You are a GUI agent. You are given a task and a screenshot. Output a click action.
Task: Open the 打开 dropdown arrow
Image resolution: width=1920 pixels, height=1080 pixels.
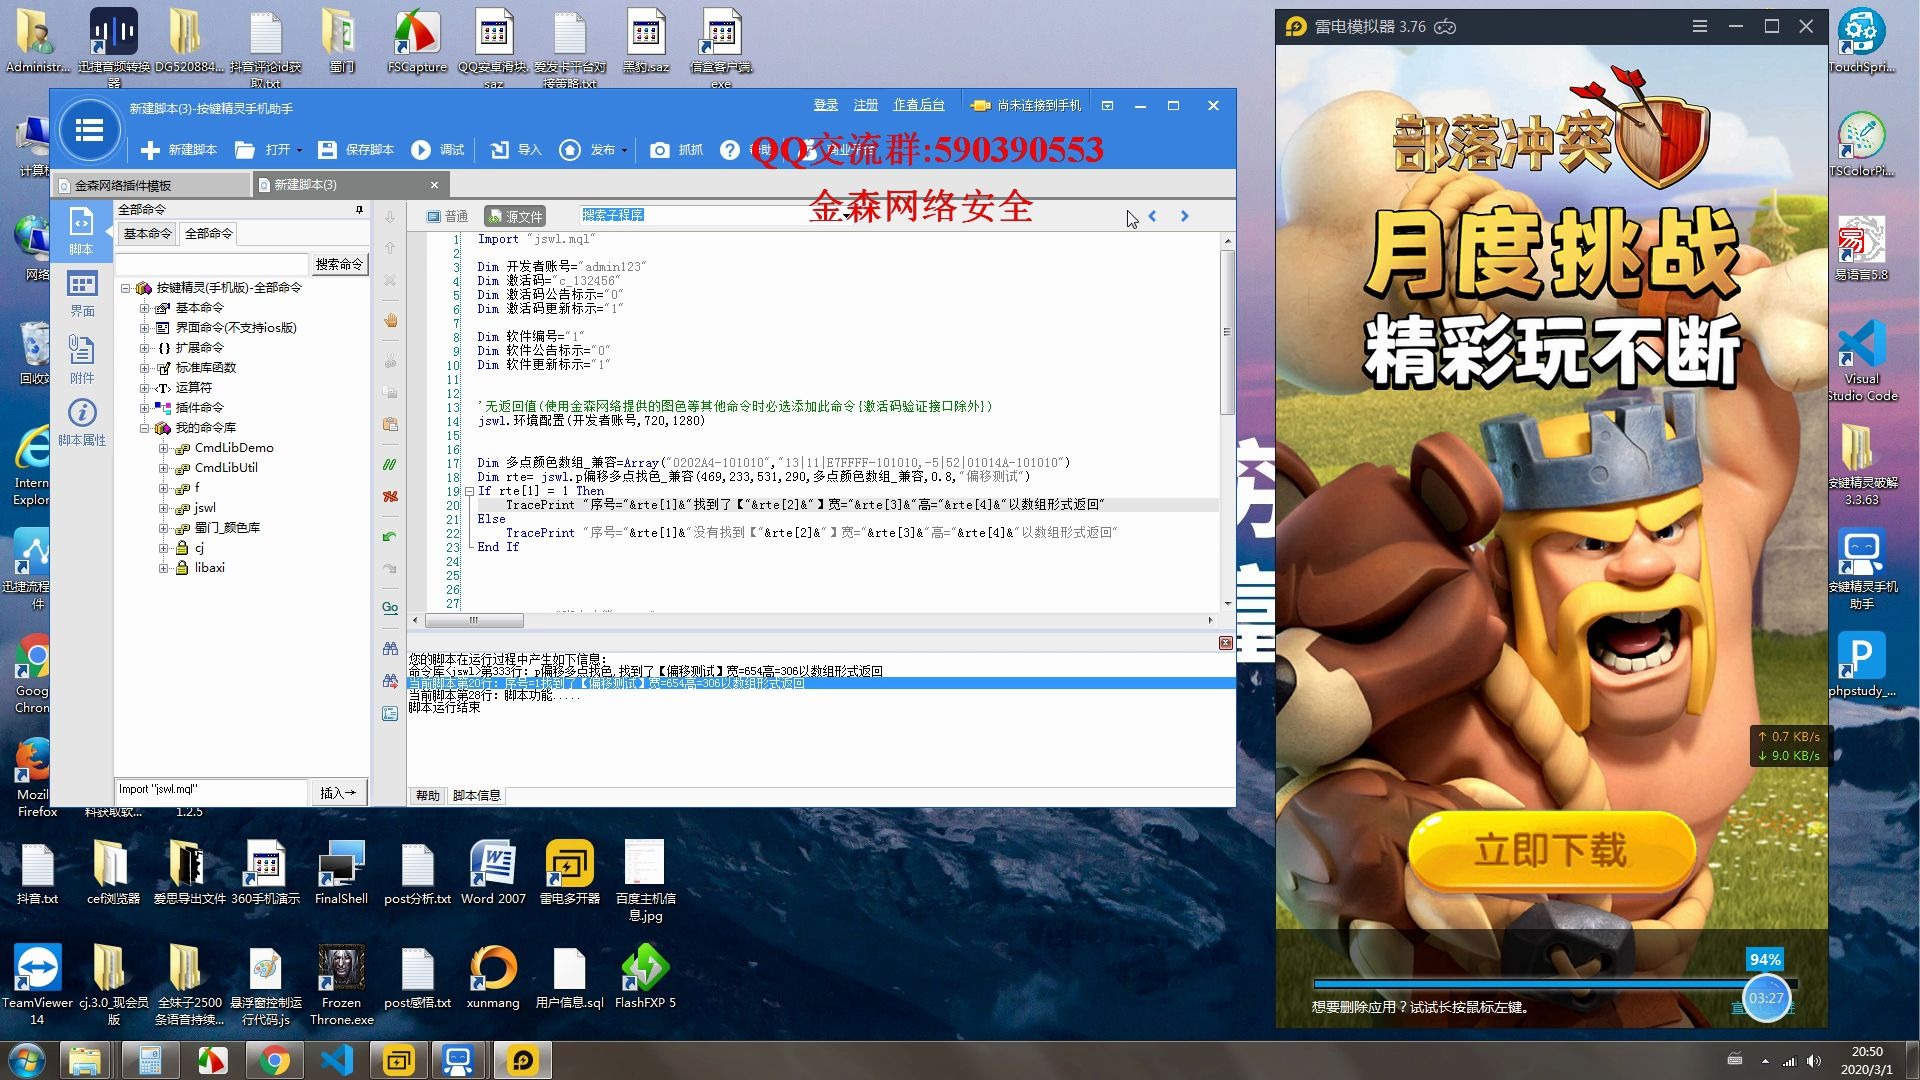(299, 151)
